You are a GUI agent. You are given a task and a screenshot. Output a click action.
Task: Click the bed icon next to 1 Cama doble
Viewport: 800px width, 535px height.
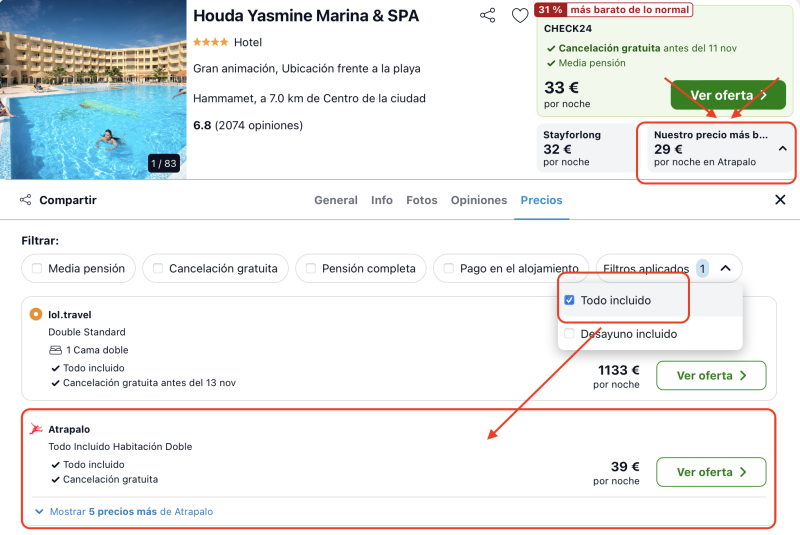point(55,350)
